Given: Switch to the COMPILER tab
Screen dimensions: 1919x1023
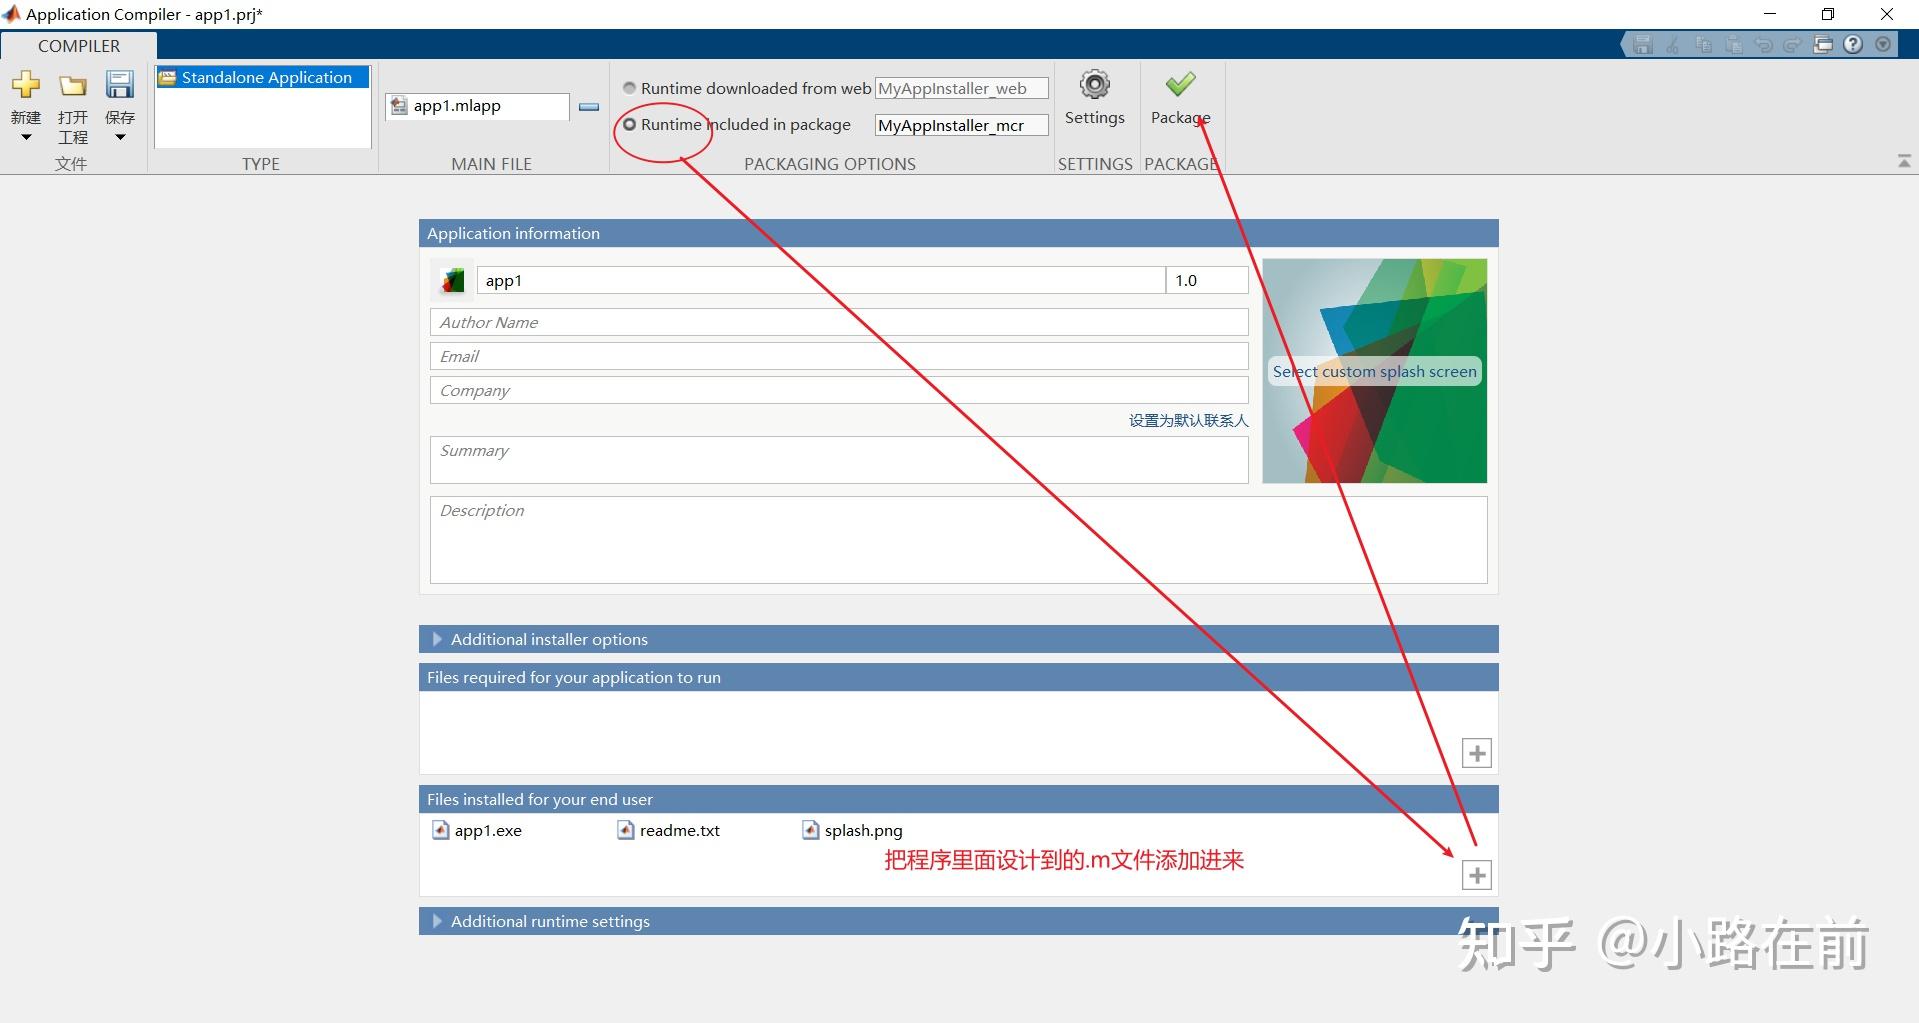Looking at the screenshot, I should click(x=79, y=46).
